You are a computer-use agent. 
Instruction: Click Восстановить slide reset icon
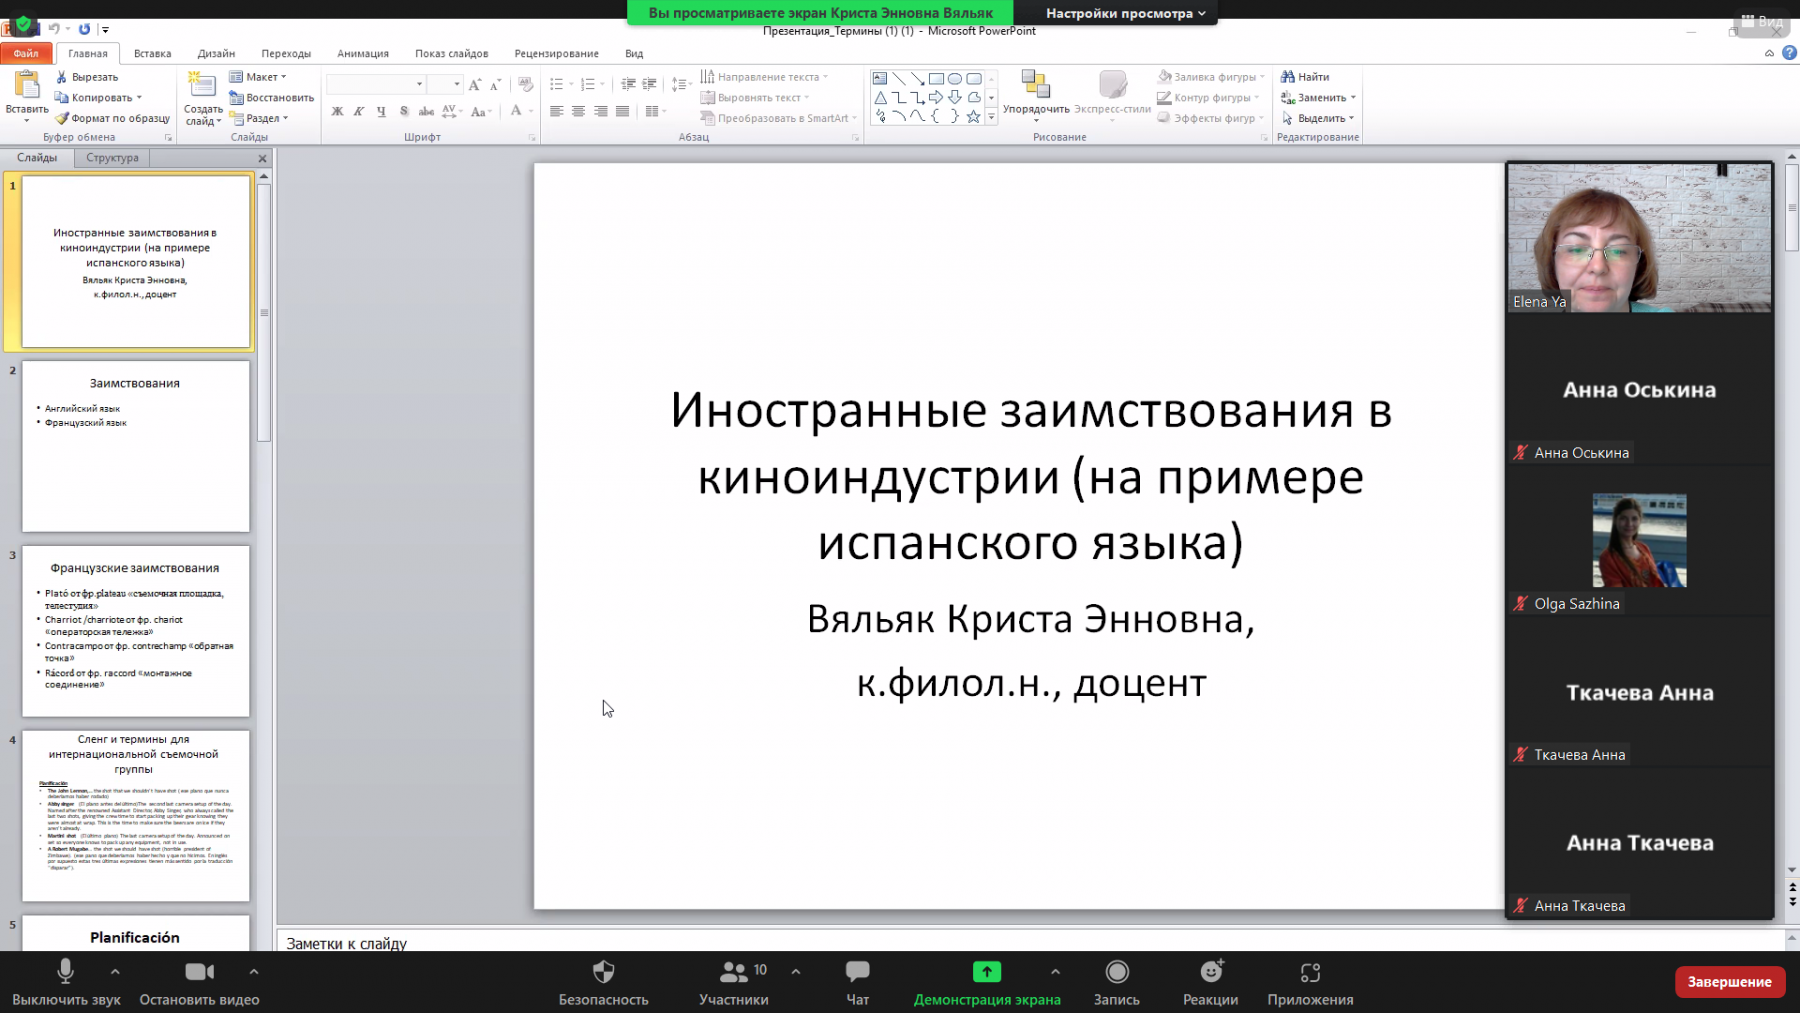tap(236, 98)
